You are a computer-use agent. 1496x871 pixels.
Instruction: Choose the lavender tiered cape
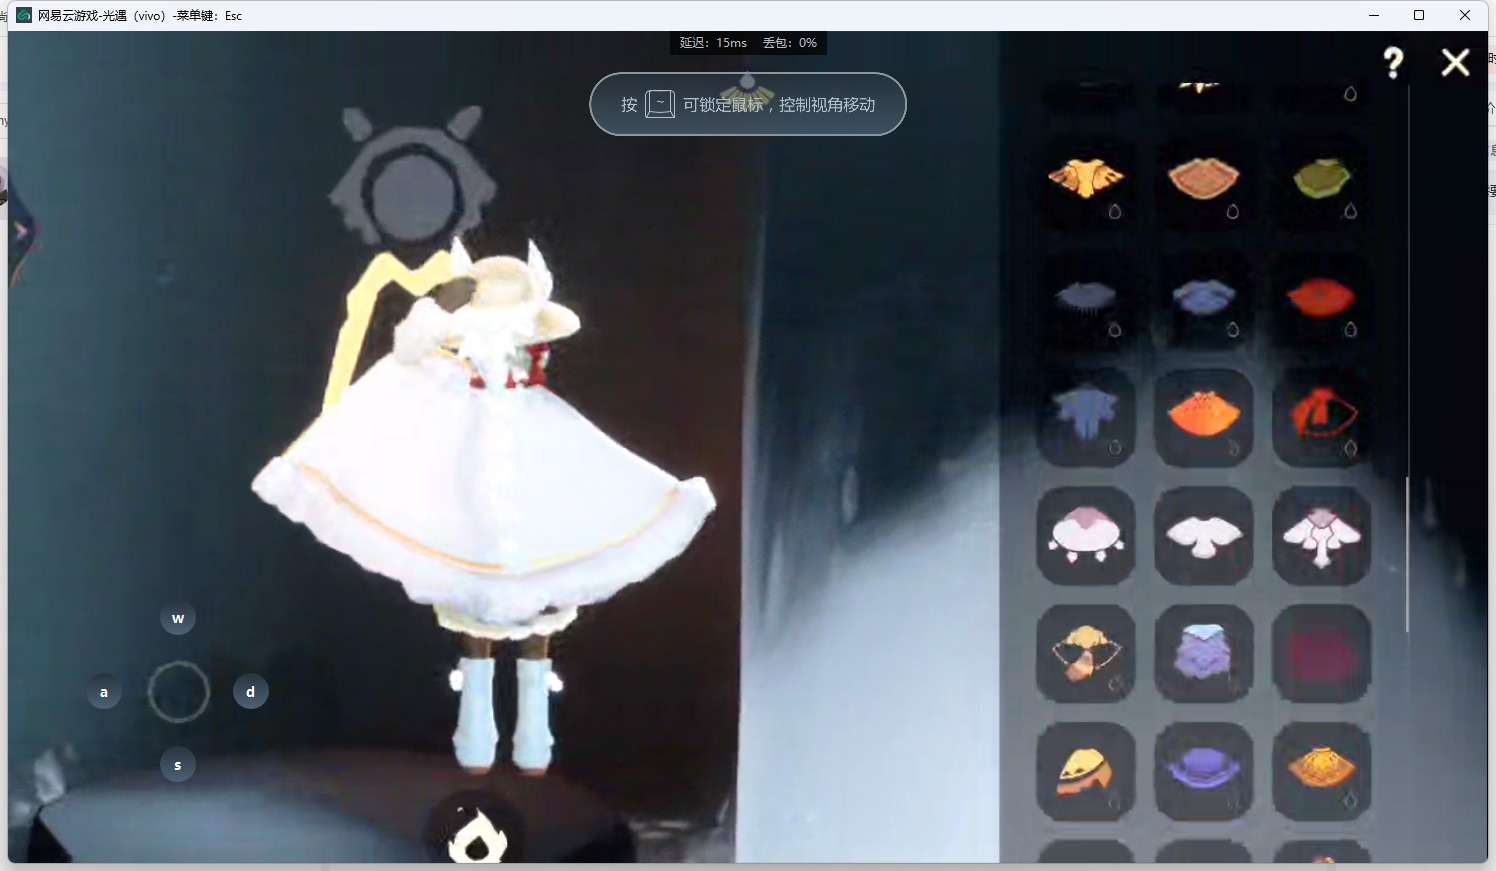[1204, 653]
